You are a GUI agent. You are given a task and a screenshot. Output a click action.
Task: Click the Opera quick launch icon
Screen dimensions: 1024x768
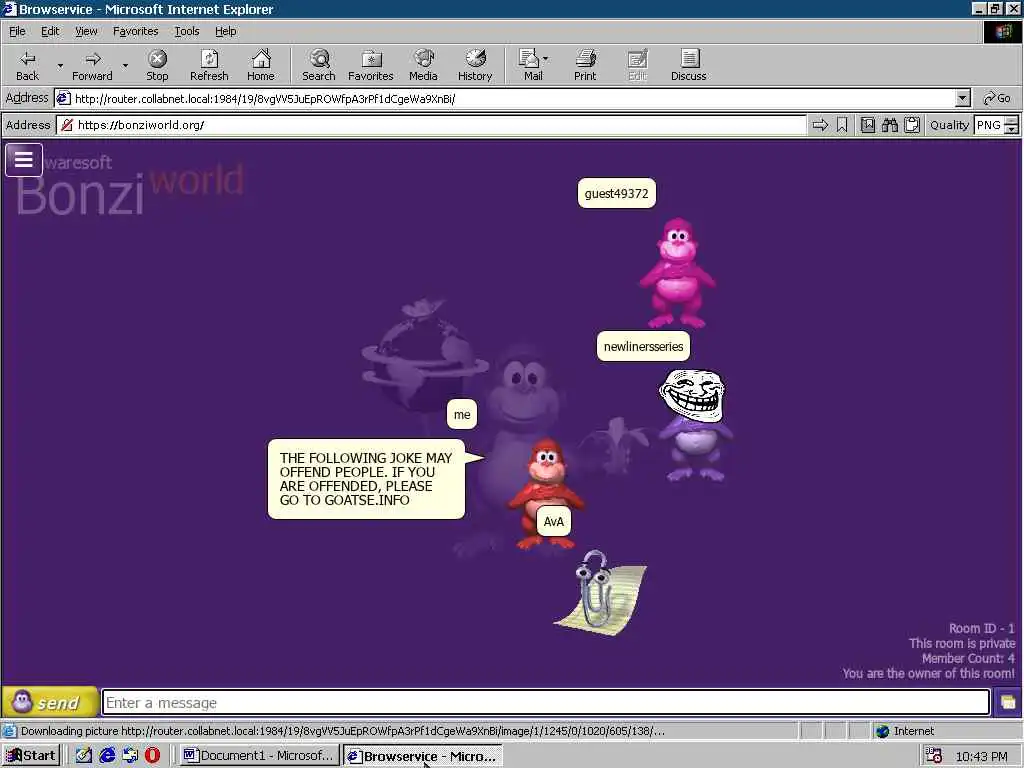pyautogui.click(x=153, y=755)
